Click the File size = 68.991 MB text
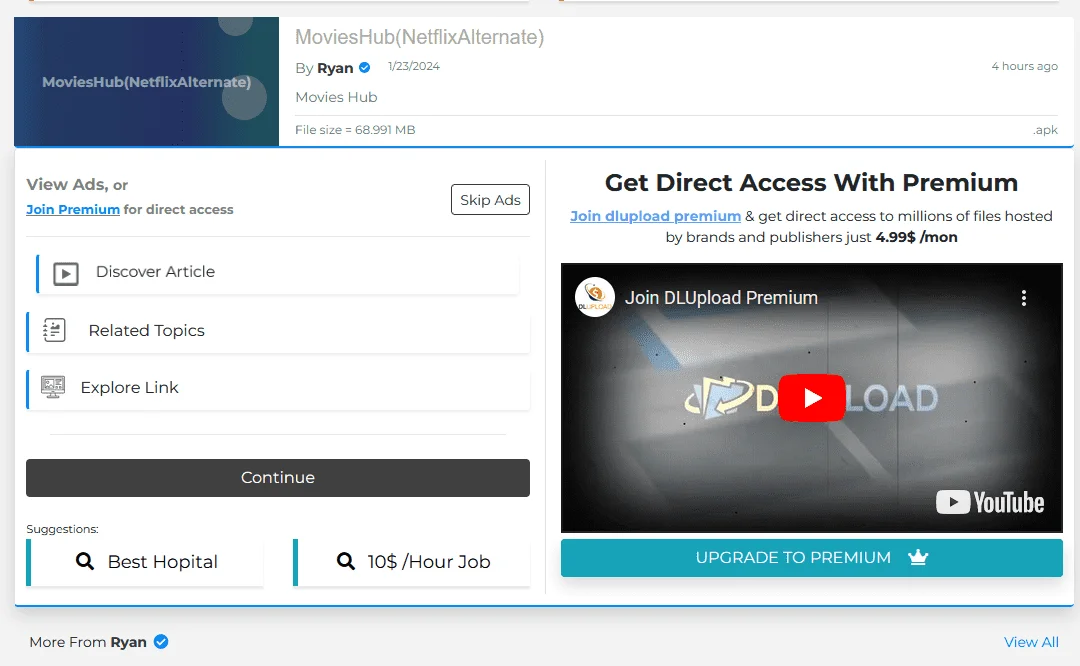This screenshot has width=1080, height=666. click(x=355, y=129)
